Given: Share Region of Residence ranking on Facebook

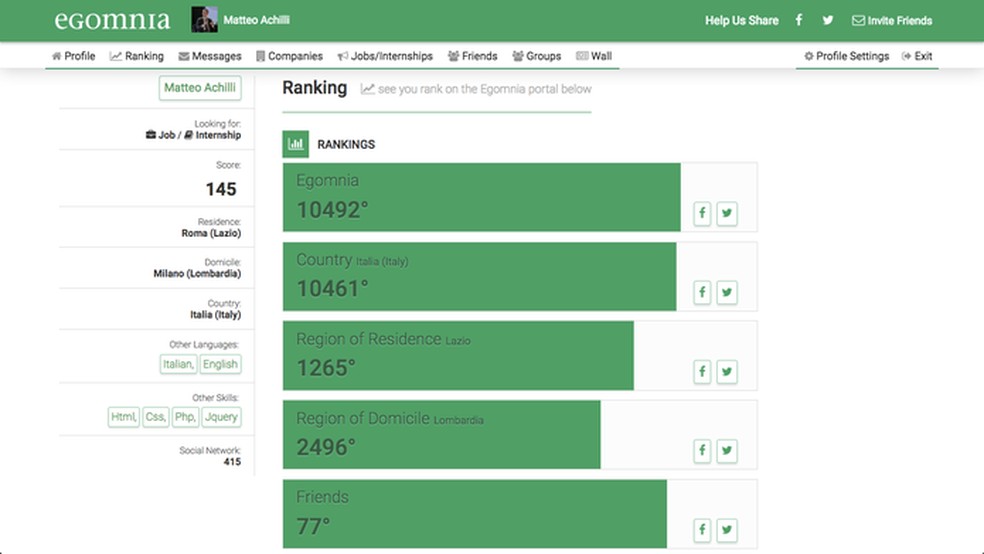Looking at the screenshot, I should click(x=702, y=371).
